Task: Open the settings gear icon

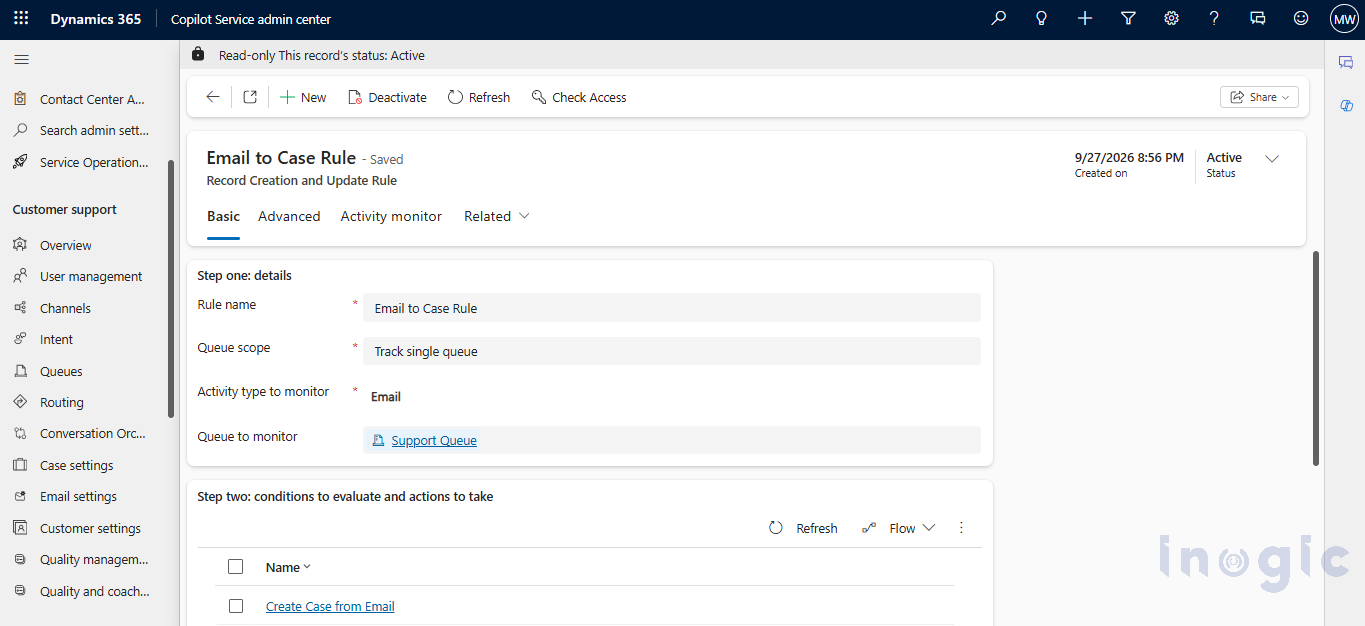Action: [x=1171, y=19]
